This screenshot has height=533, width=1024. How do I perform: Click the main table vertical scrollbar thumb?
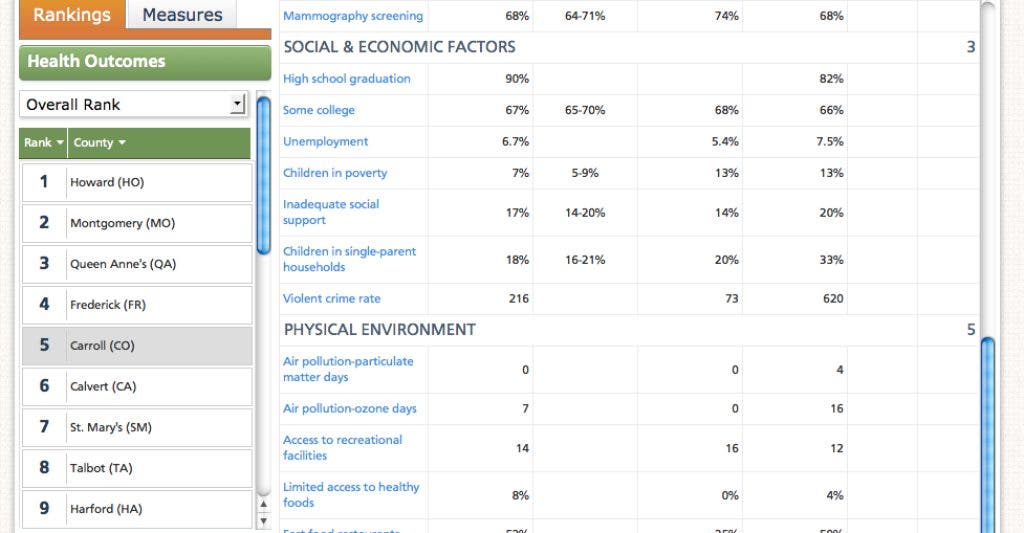click(x=988, y=434)
